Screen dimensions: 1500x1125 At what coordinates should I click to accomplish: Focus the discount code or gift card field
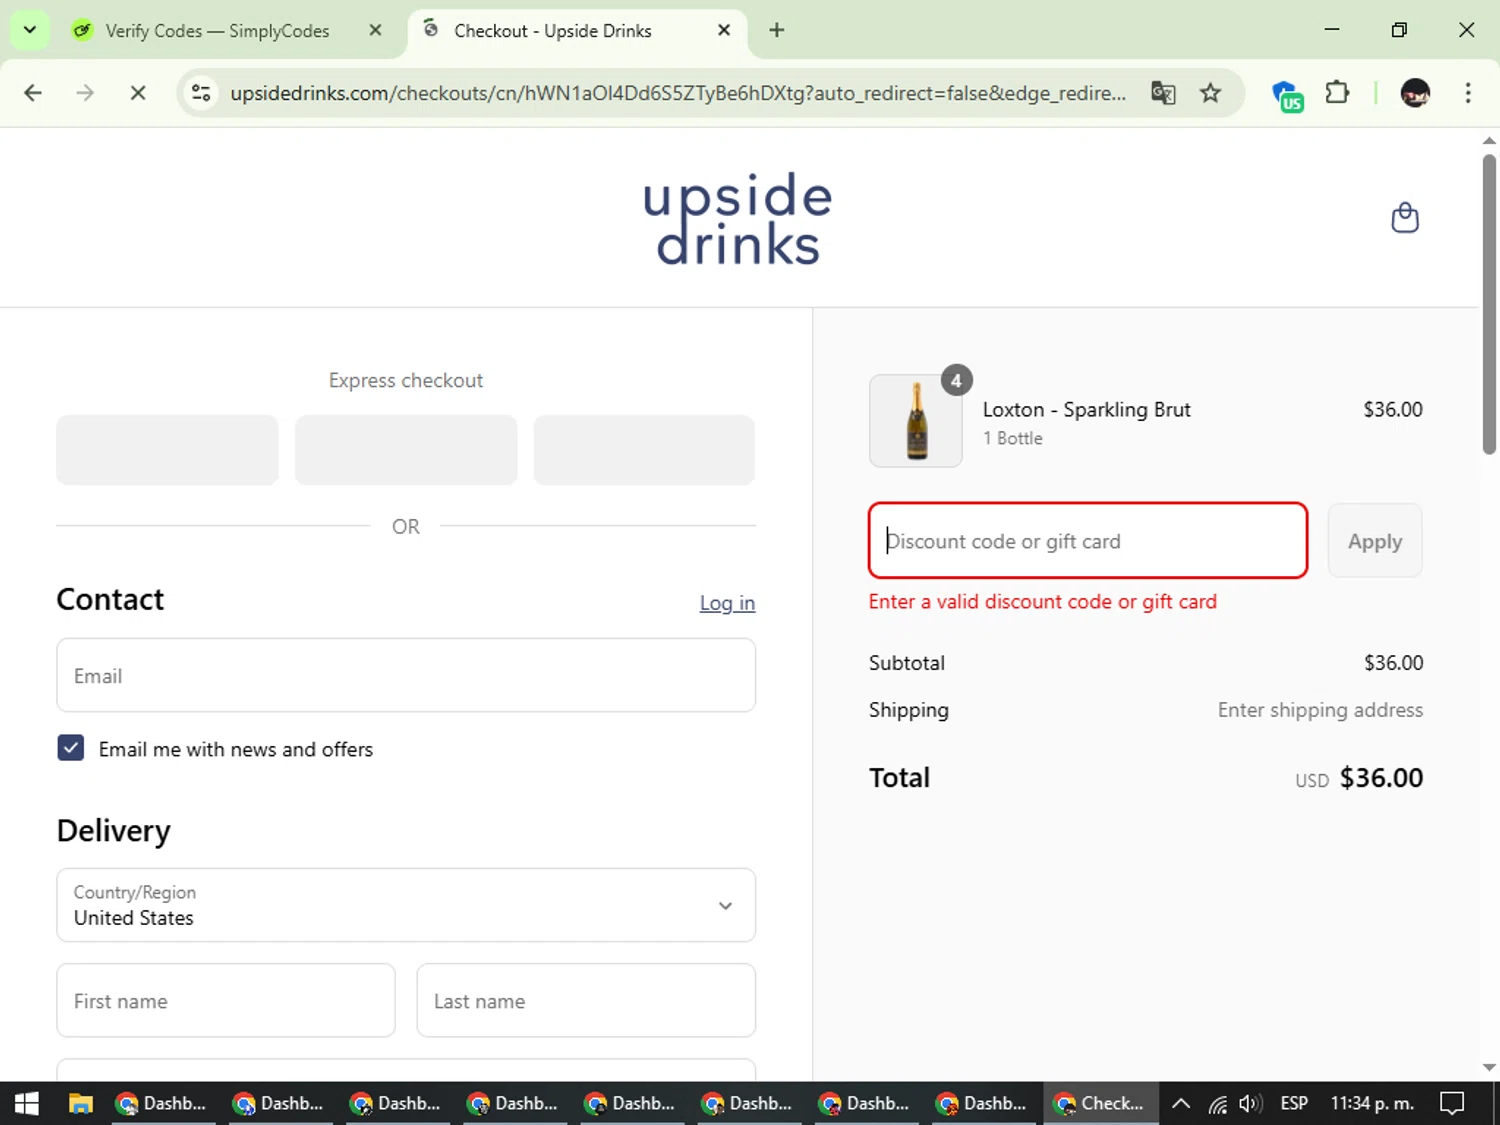coord(1088,541)
